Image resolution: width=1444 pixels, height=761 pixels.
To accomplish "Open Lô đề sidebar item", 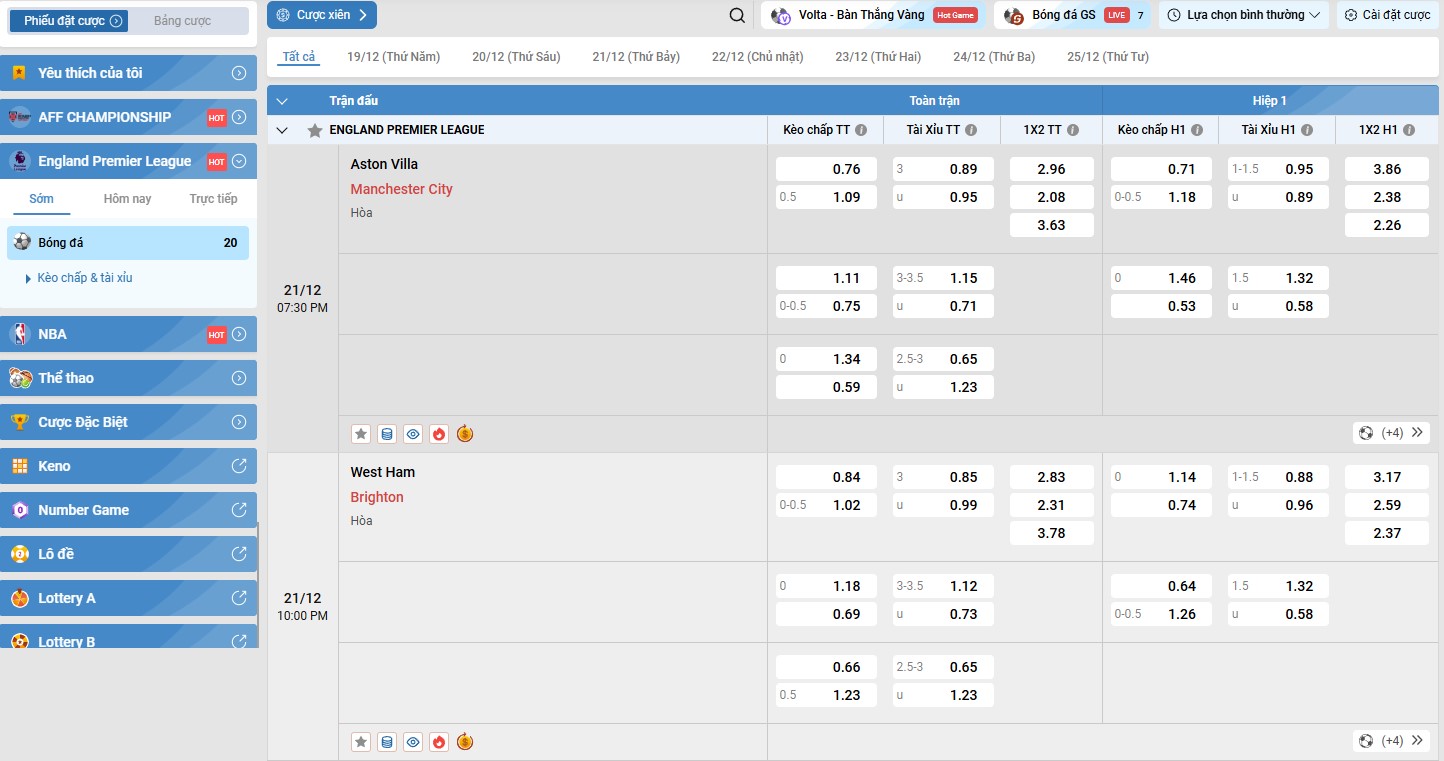I will [x=128, y=554].
